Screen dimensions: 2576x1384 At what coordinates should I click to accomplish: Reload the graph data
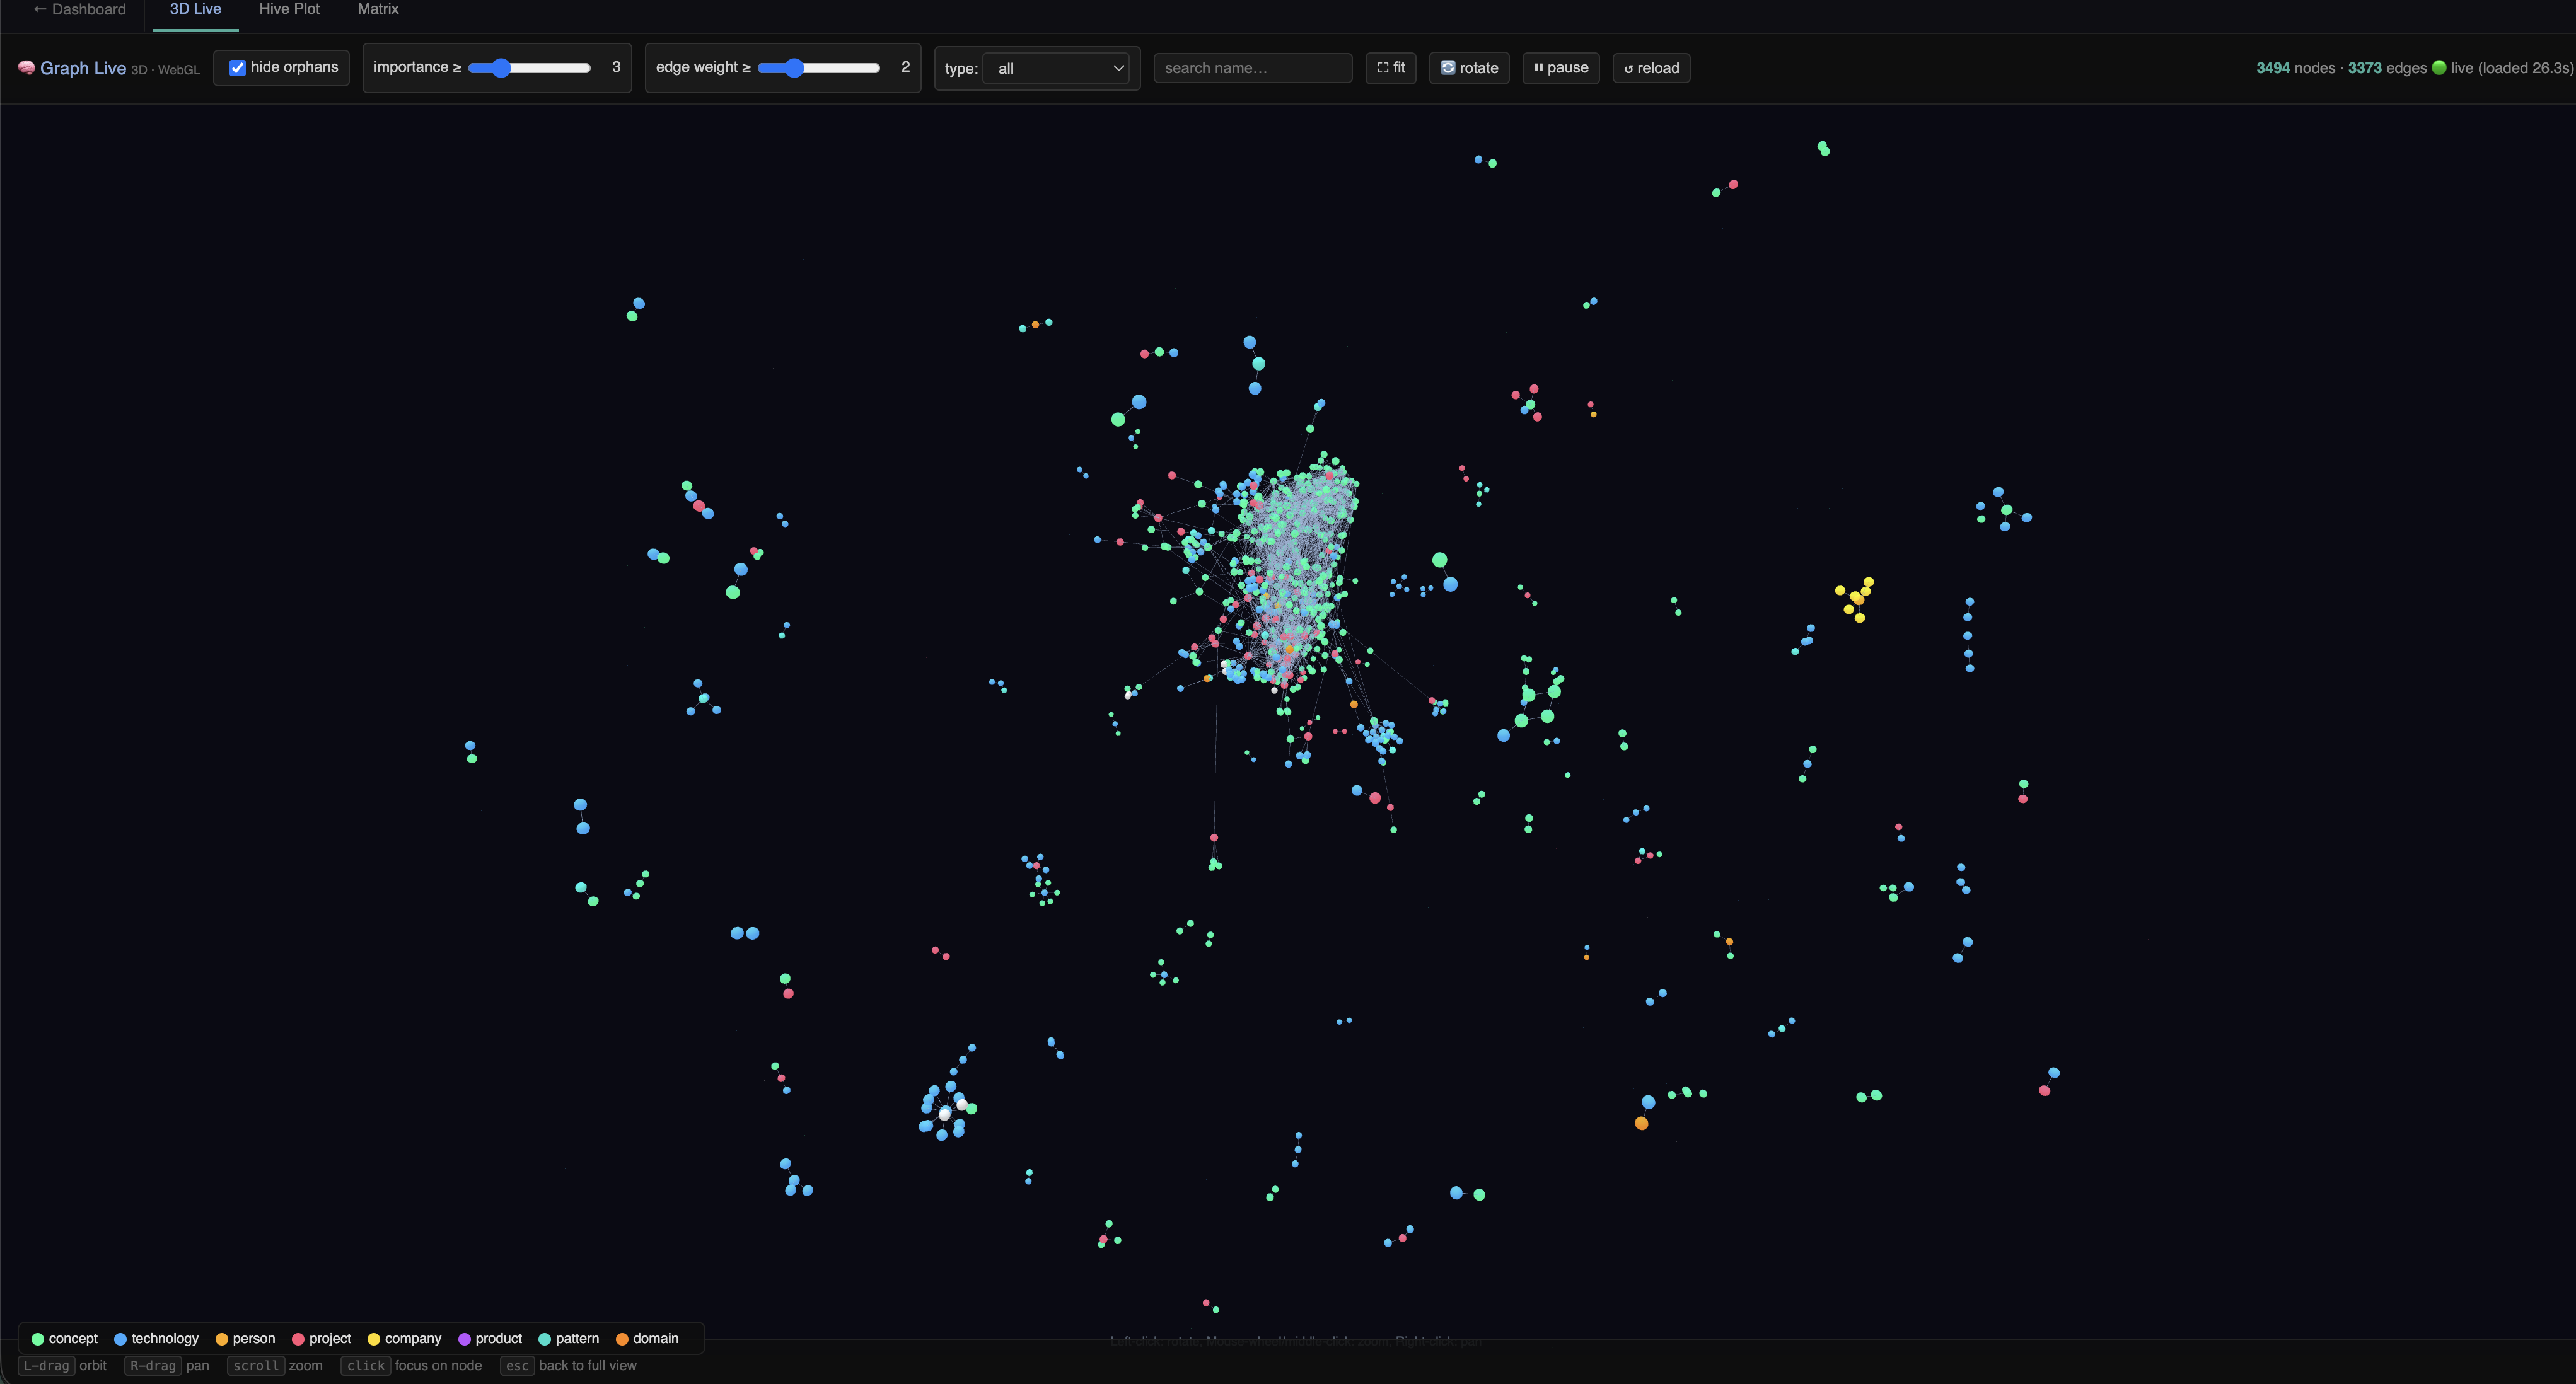click(x=1651, y=68)
